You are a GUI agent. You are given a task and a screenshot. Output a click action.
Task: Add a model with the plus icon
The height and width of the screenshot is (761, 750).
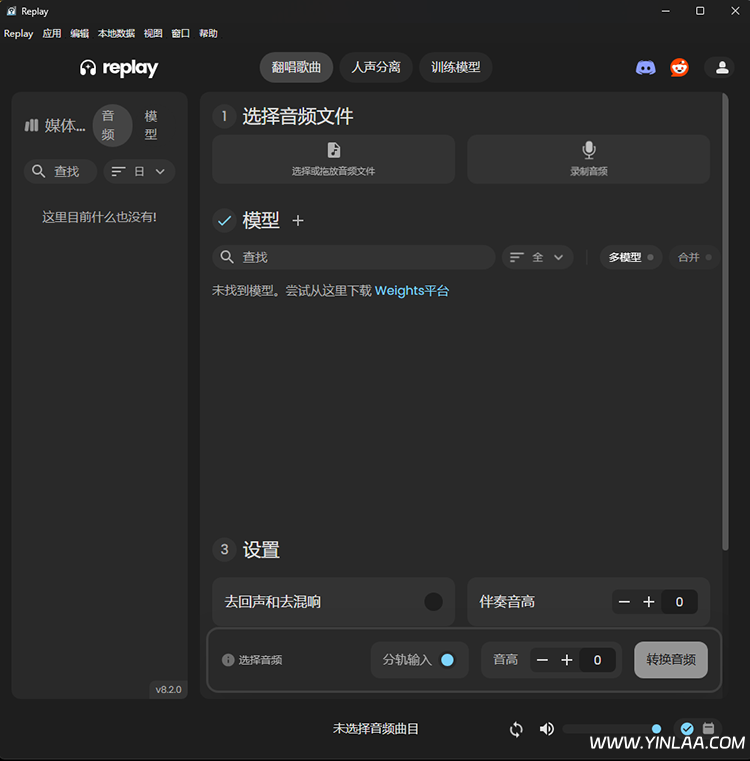coord(297,221)
